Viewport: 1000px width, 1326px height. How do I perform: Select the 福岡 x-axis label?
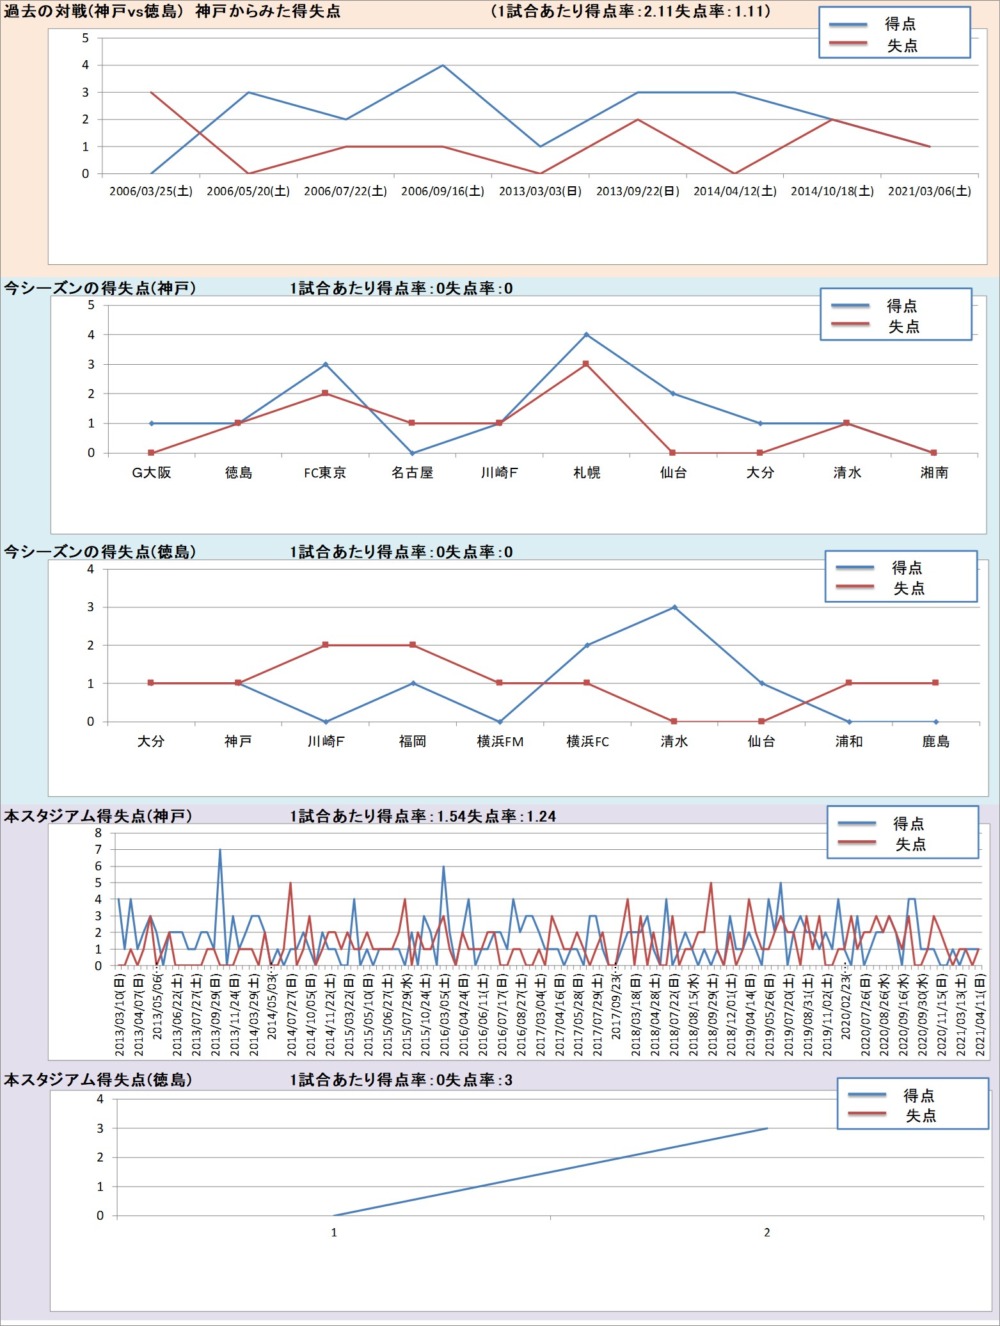tap(412, 741)
